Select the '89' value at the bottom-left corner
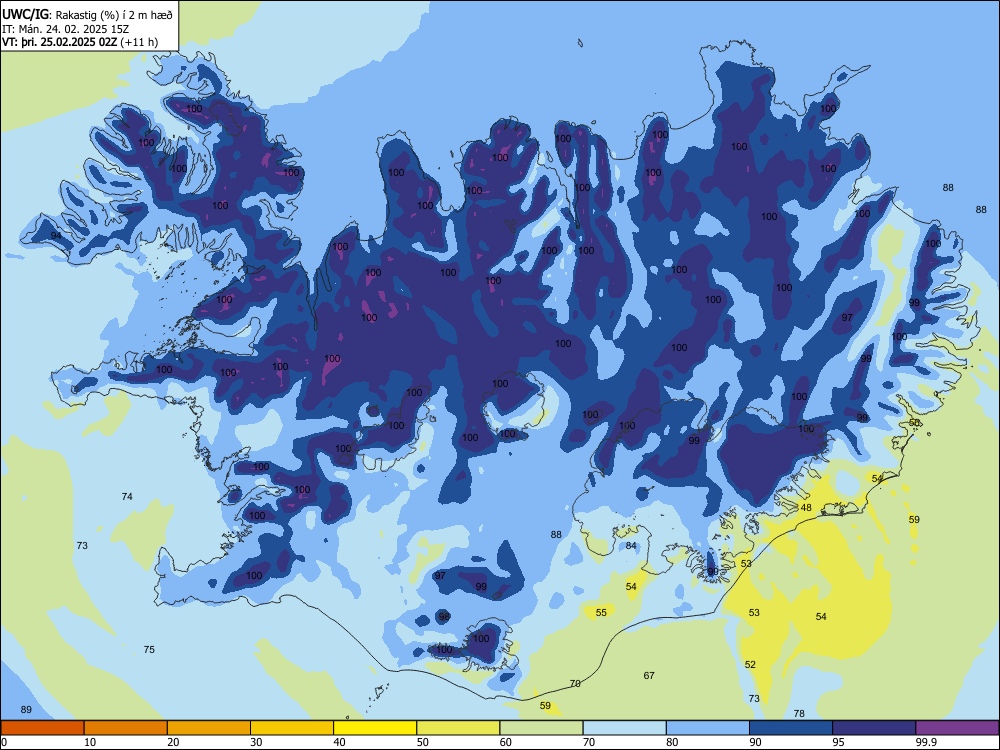The image size is (1000, 750). click(x=26, y=709)
